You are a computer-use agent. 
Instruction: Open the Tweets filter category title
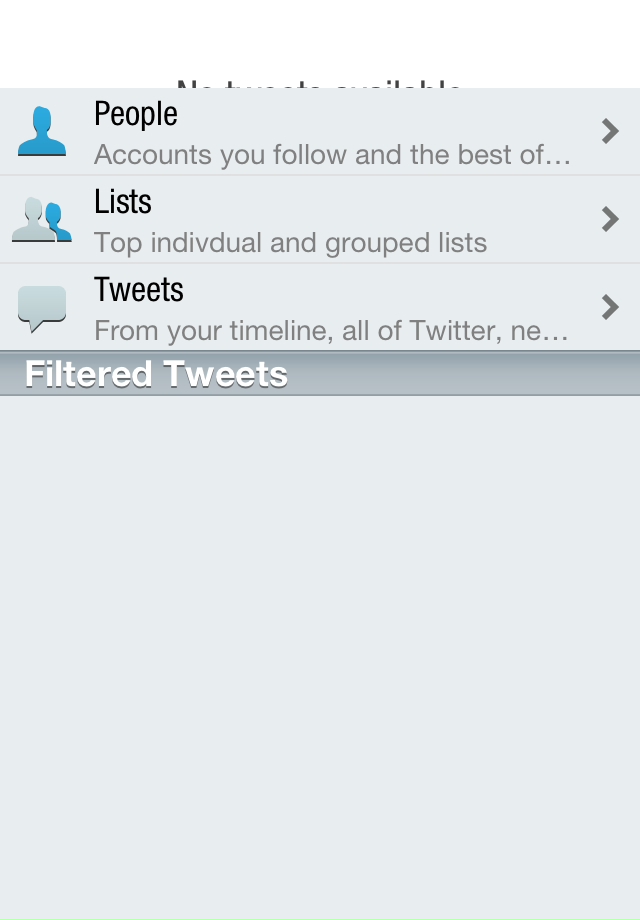(138, 290)
